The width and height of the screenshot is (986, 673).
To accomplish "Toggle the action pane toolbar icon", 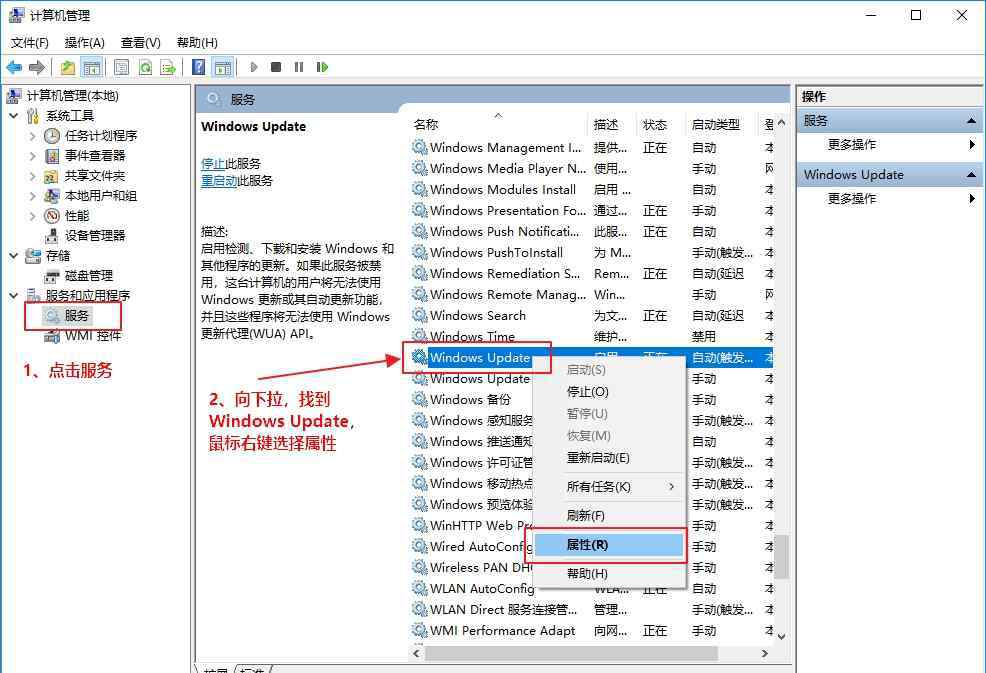I will (223, 67).
